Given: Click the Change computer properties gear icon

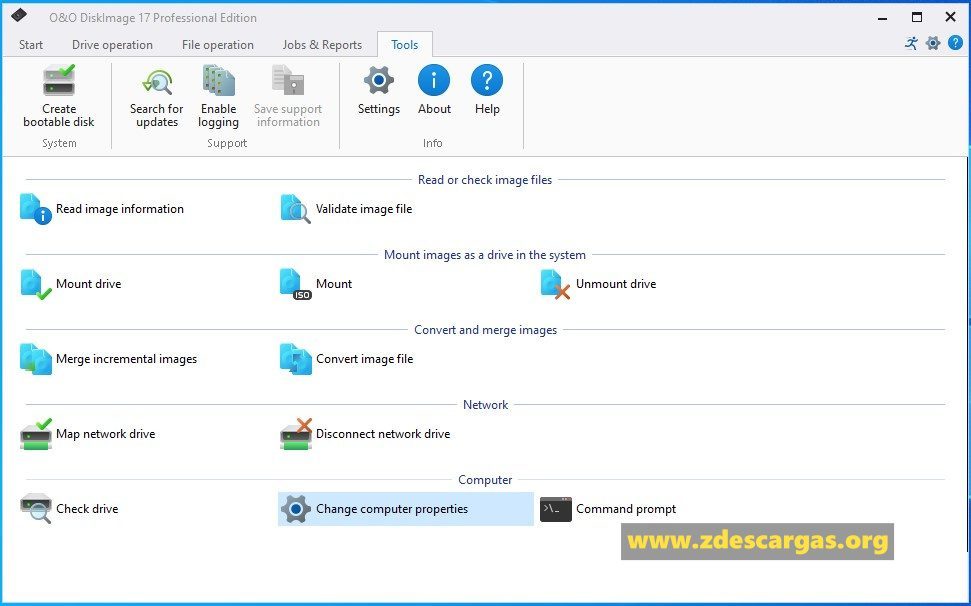Looking at the screenshot, I should coord(295,509).
